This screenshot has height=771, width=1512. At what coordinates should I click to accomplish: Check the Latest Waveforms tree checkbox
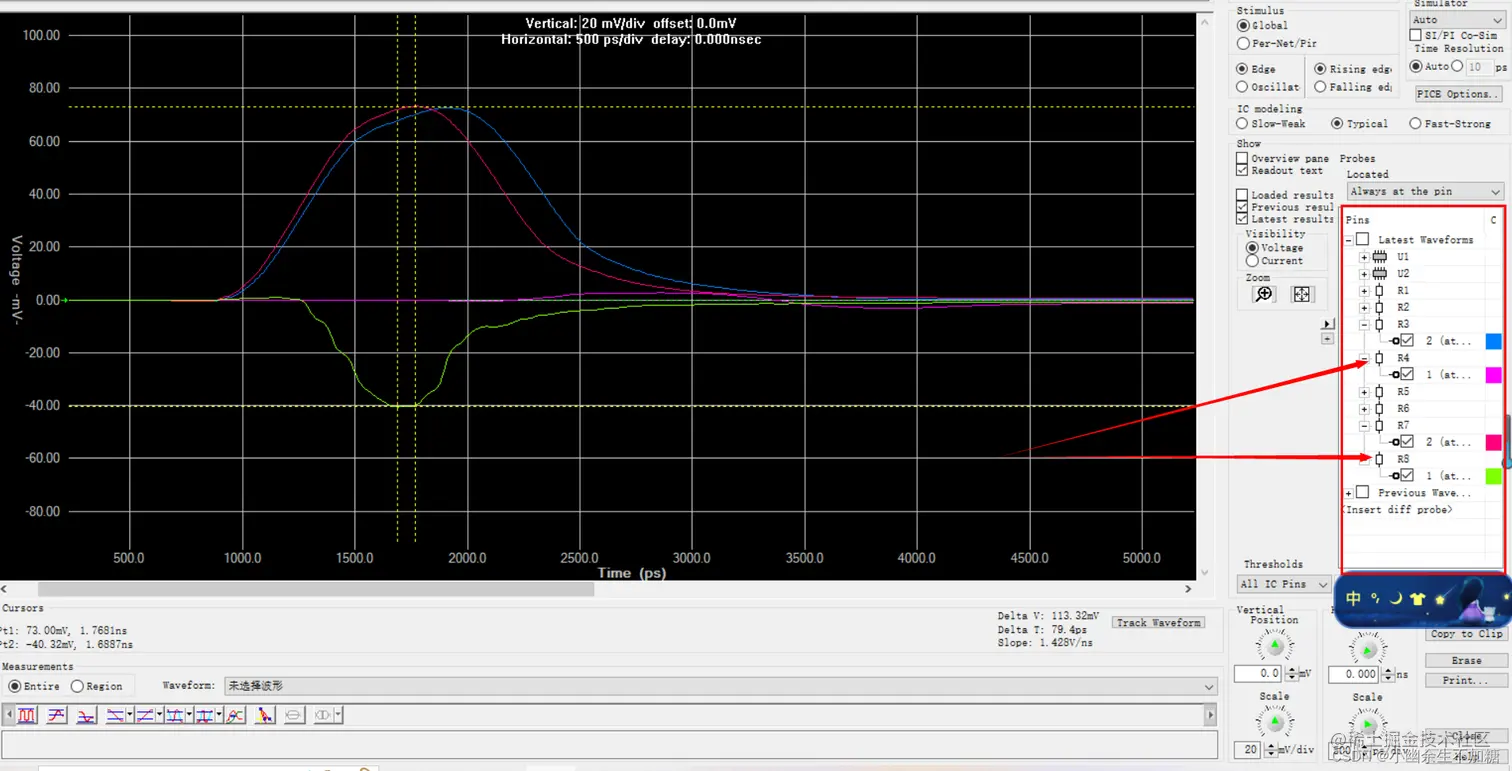click(1362, 240)
